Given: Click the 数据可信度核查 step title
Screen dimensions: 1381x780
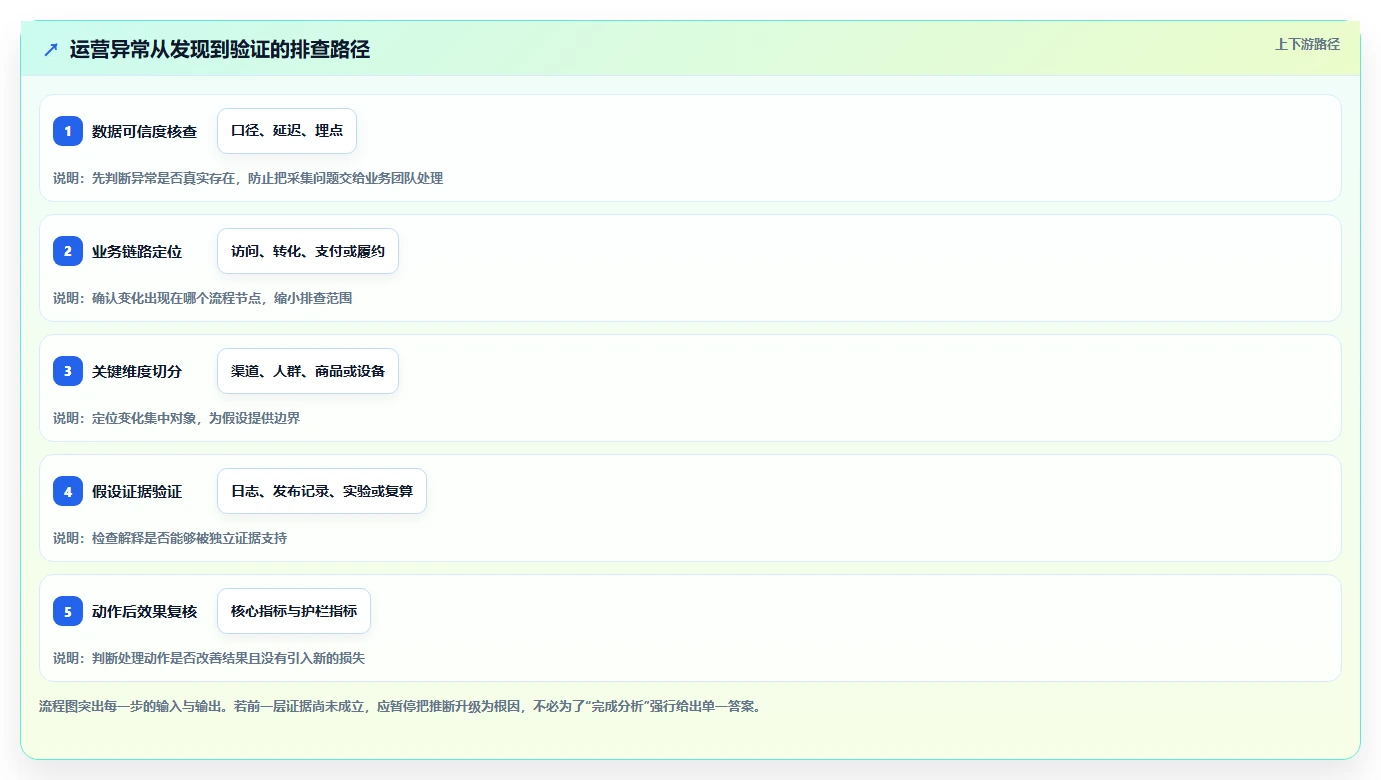Looking at the screenshot, I should click(x=145, y=131).
